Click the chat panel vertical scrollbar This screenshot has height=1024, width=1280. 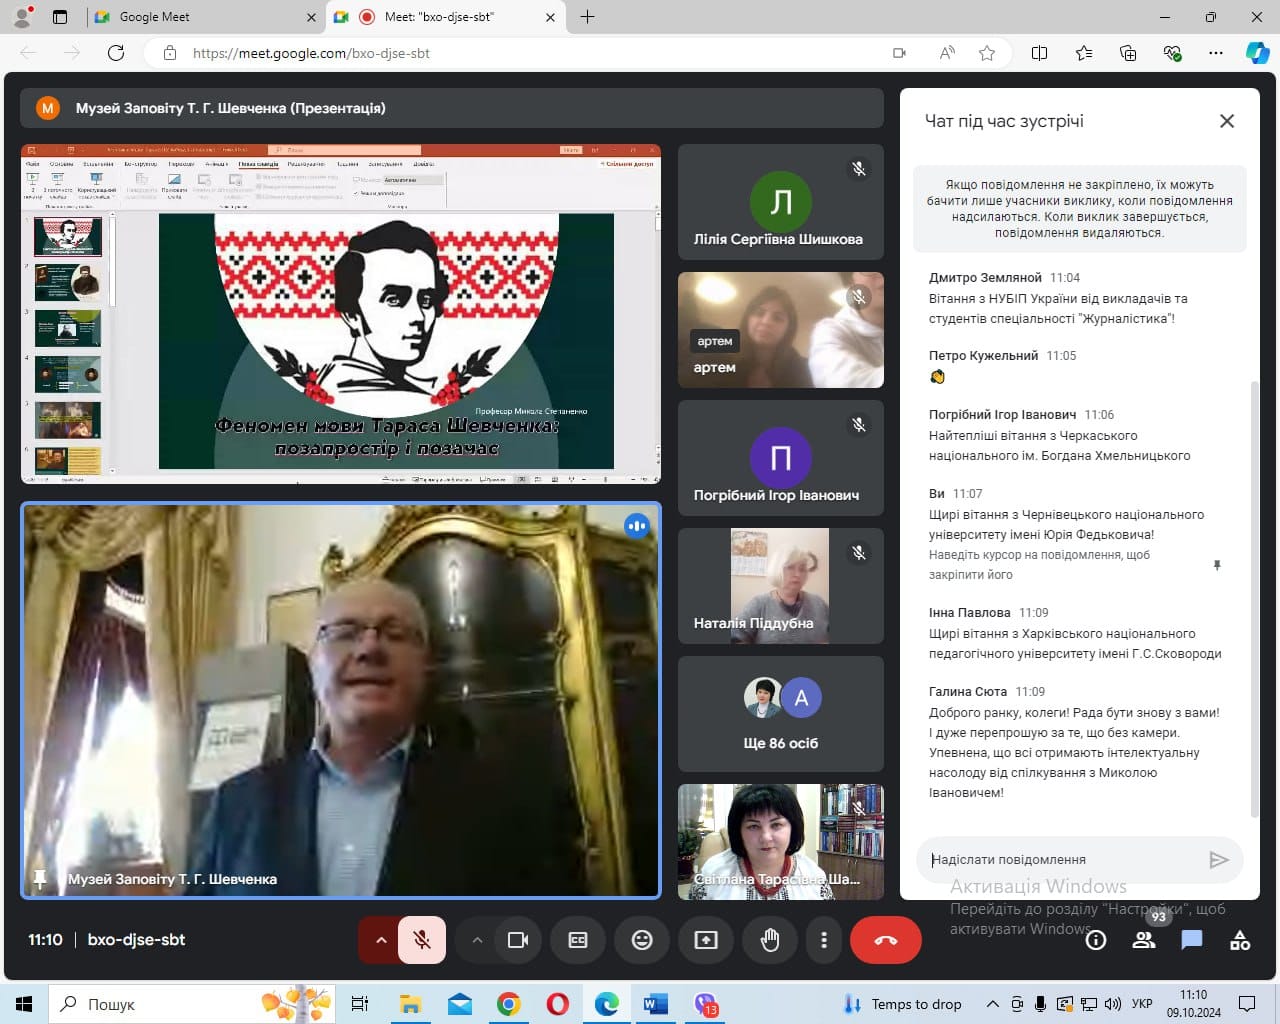coord(1255,598)
